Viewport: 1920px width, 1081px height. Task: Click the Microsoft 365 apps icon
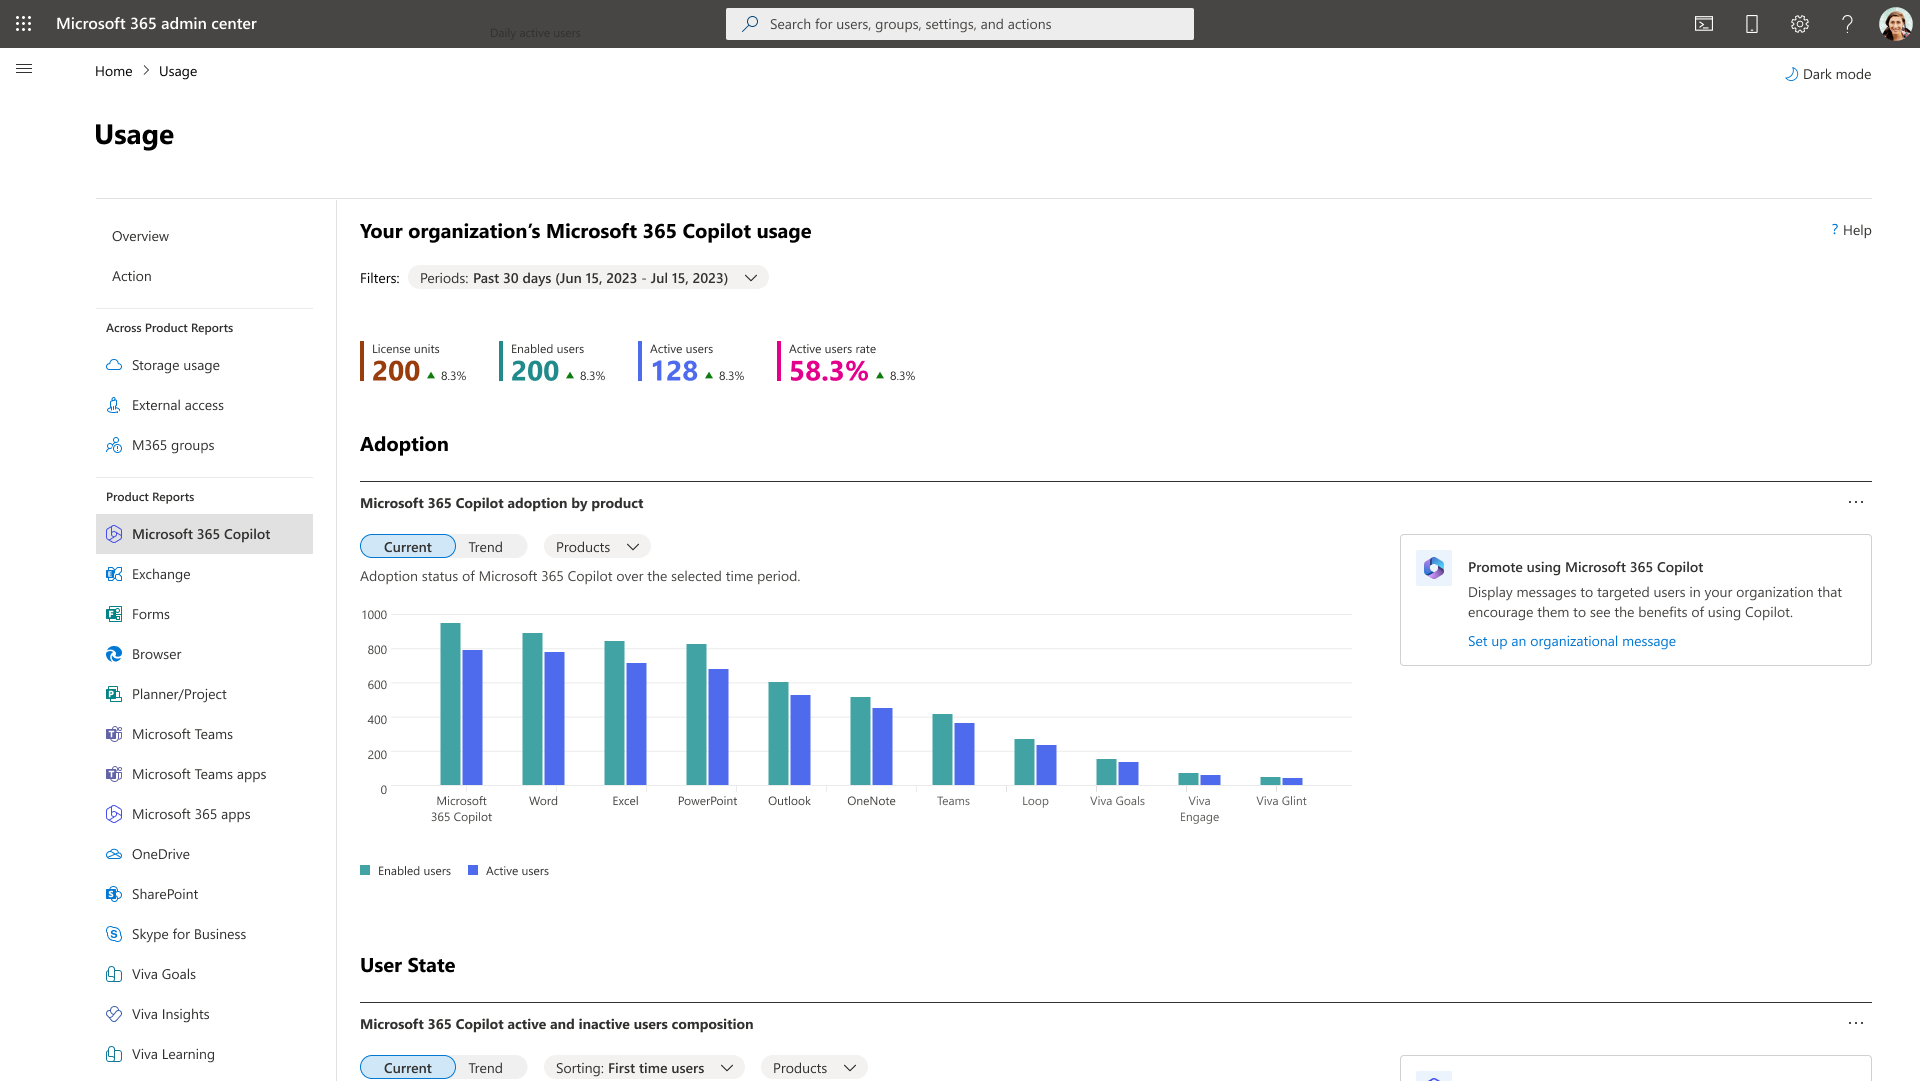[114, 814]
